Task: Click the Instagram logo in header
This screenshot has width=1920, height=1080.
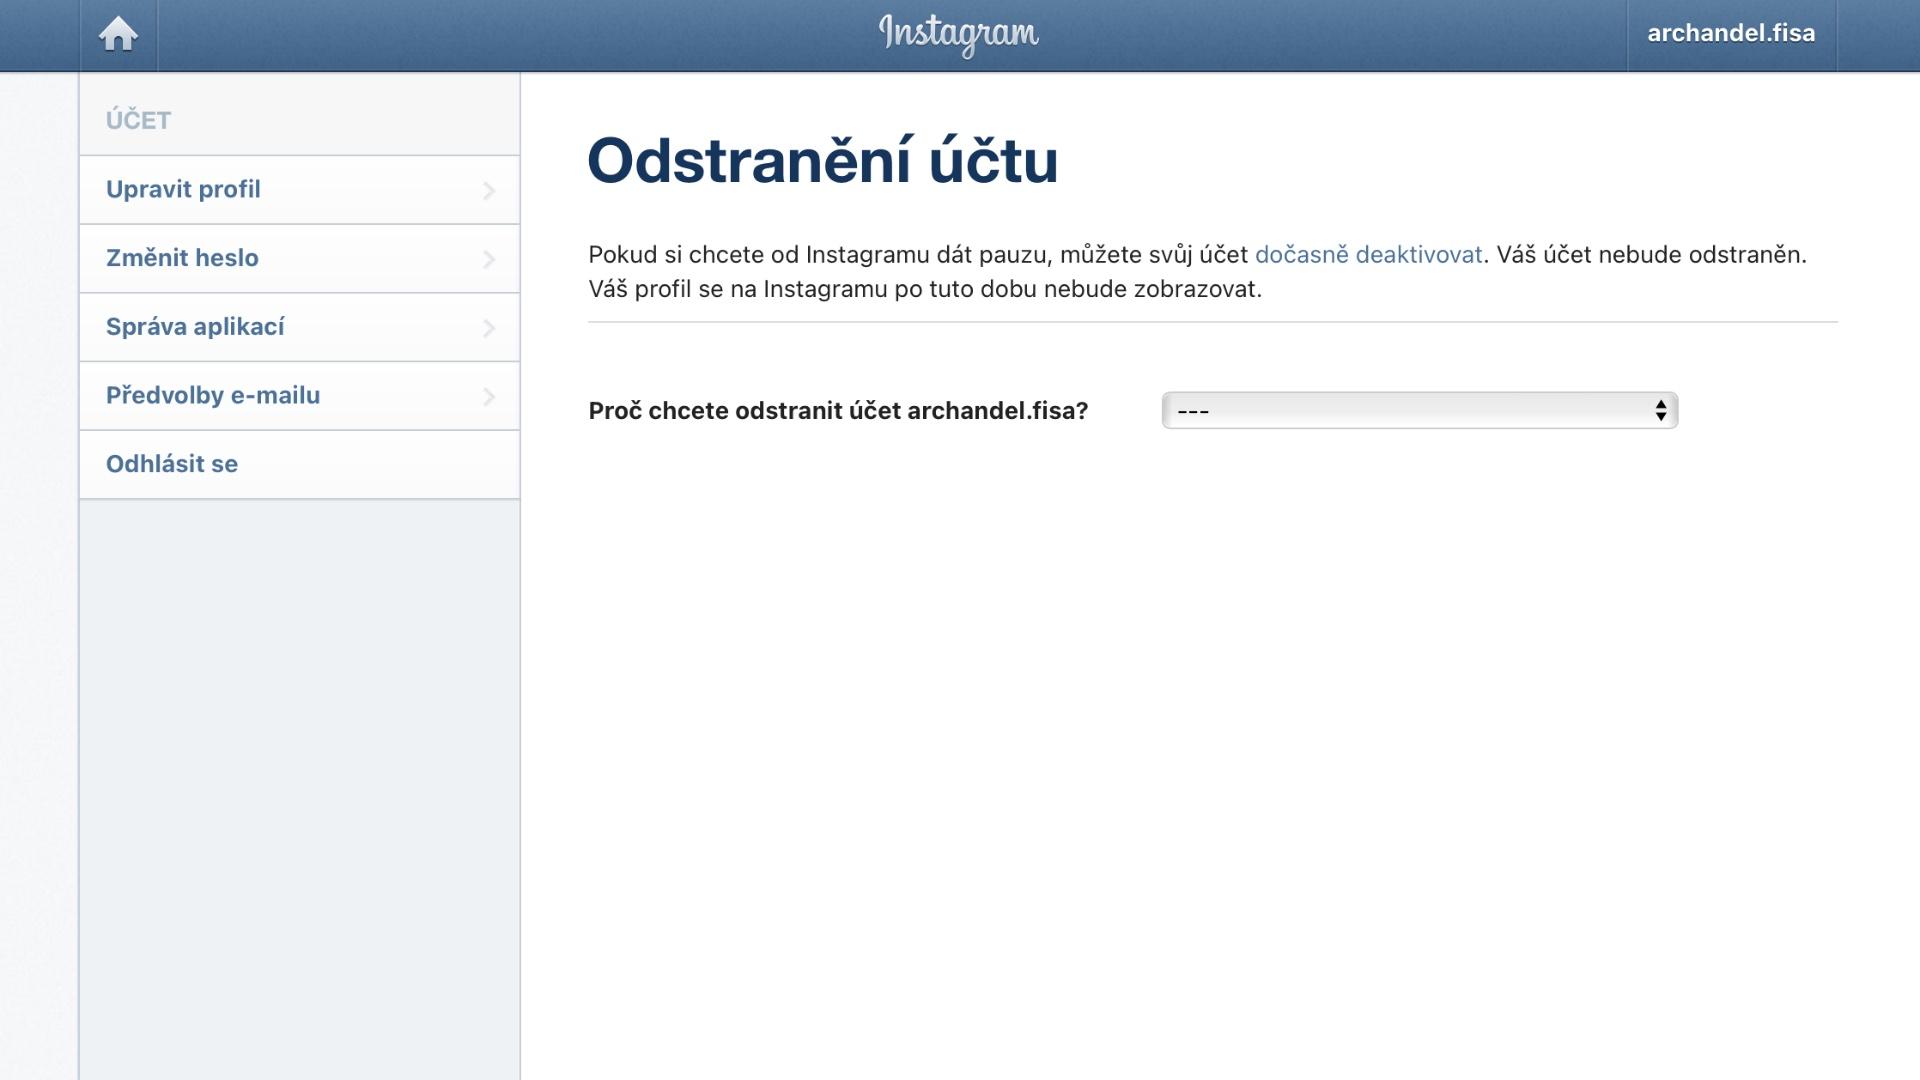Action: click(x=958, y=35)
